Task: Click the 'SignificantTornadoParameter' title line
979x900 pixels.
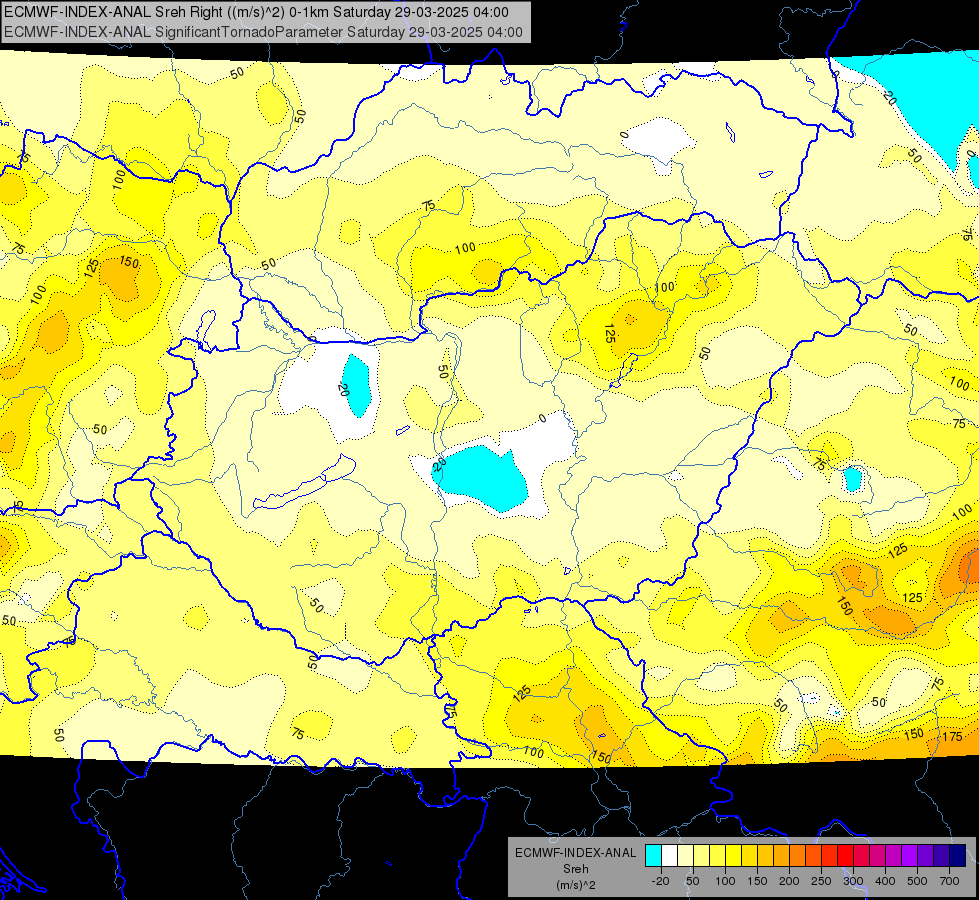Action: tap(263, 32)
